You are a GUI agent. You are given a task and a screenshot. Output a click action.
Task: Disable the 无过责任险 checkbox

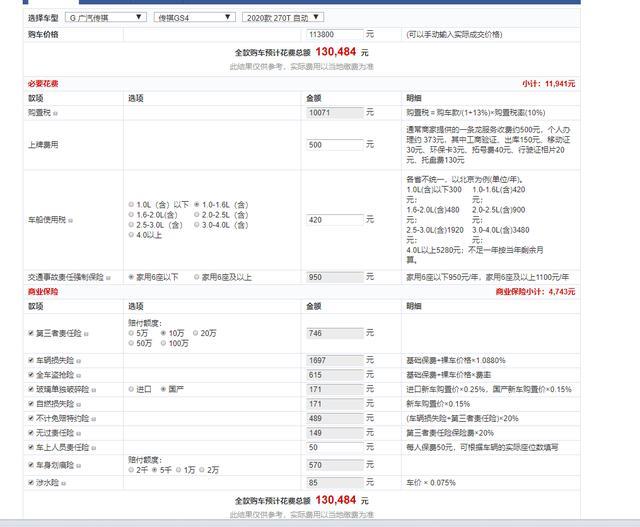pyautogui.click(x=31, y=433)
